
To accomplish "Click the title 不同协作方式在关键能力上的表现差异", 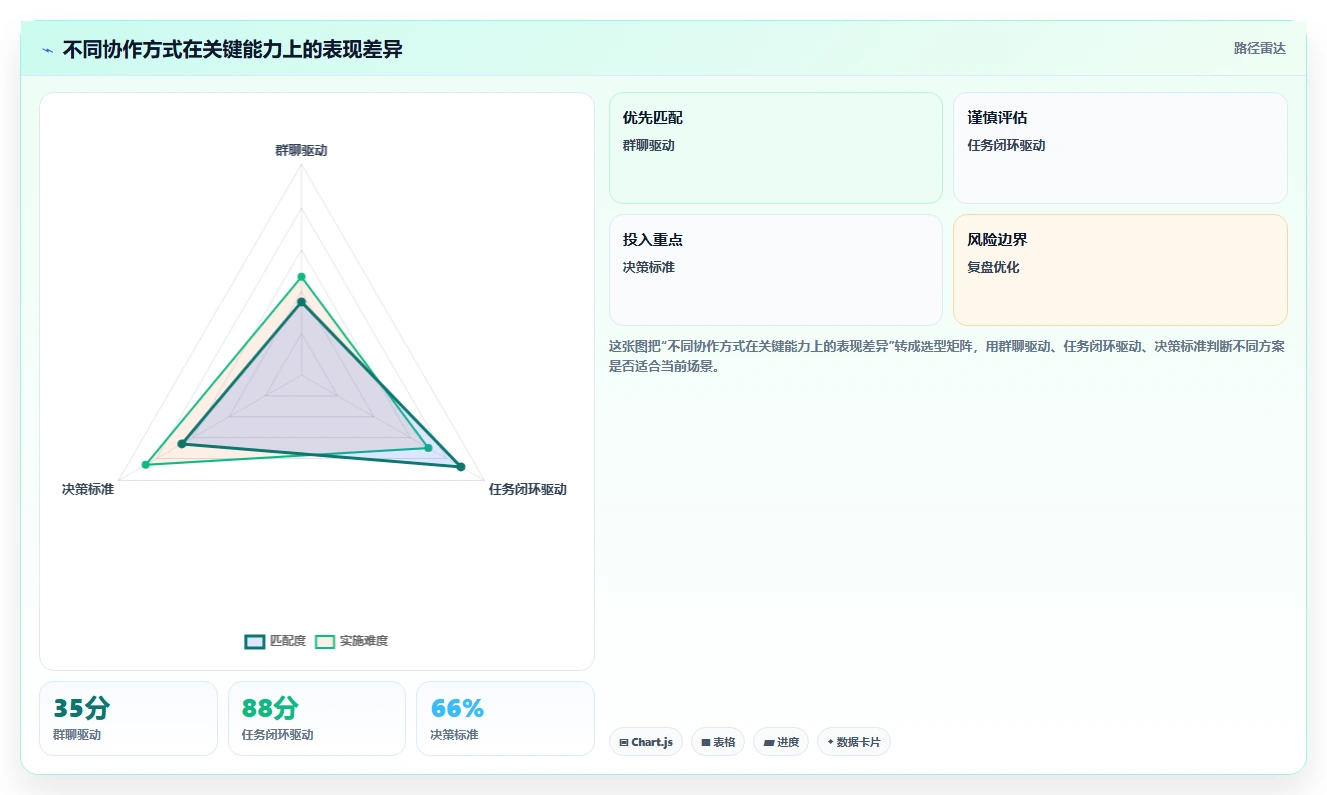I will coord(233,49).
